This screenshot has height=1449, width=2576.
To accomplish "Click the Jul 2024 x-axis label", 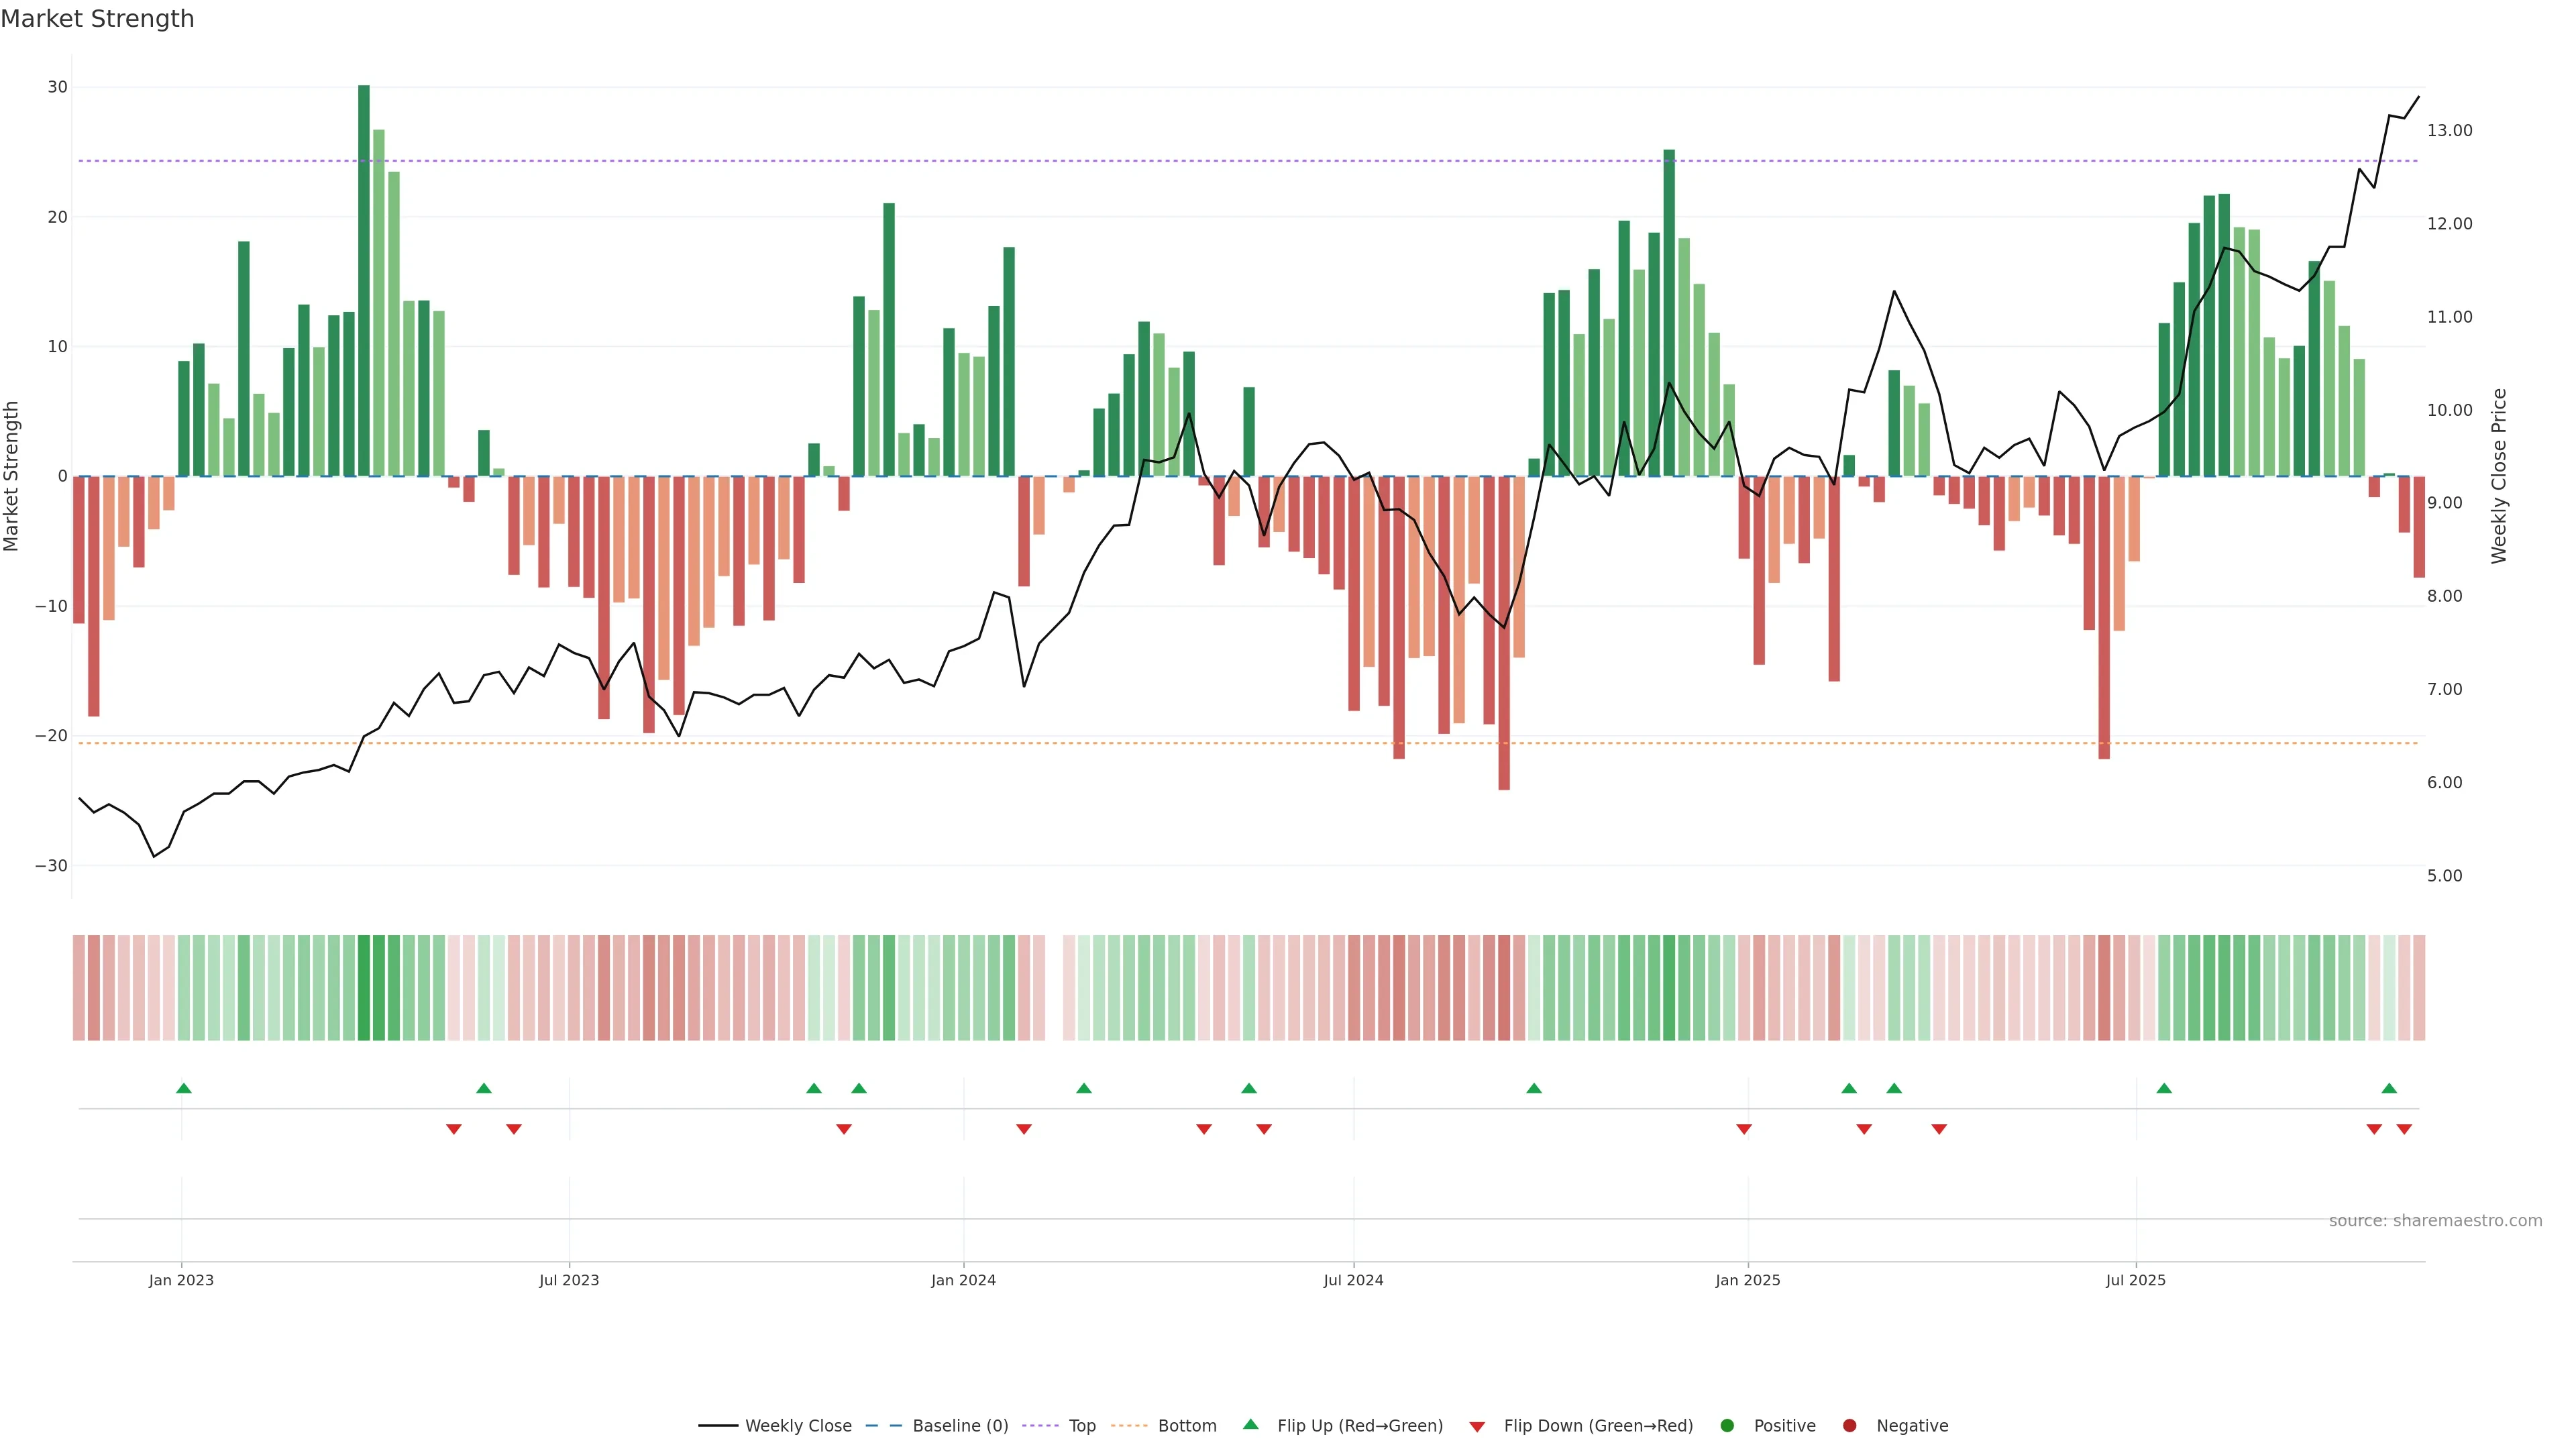I will [x=1353, y=1280].
